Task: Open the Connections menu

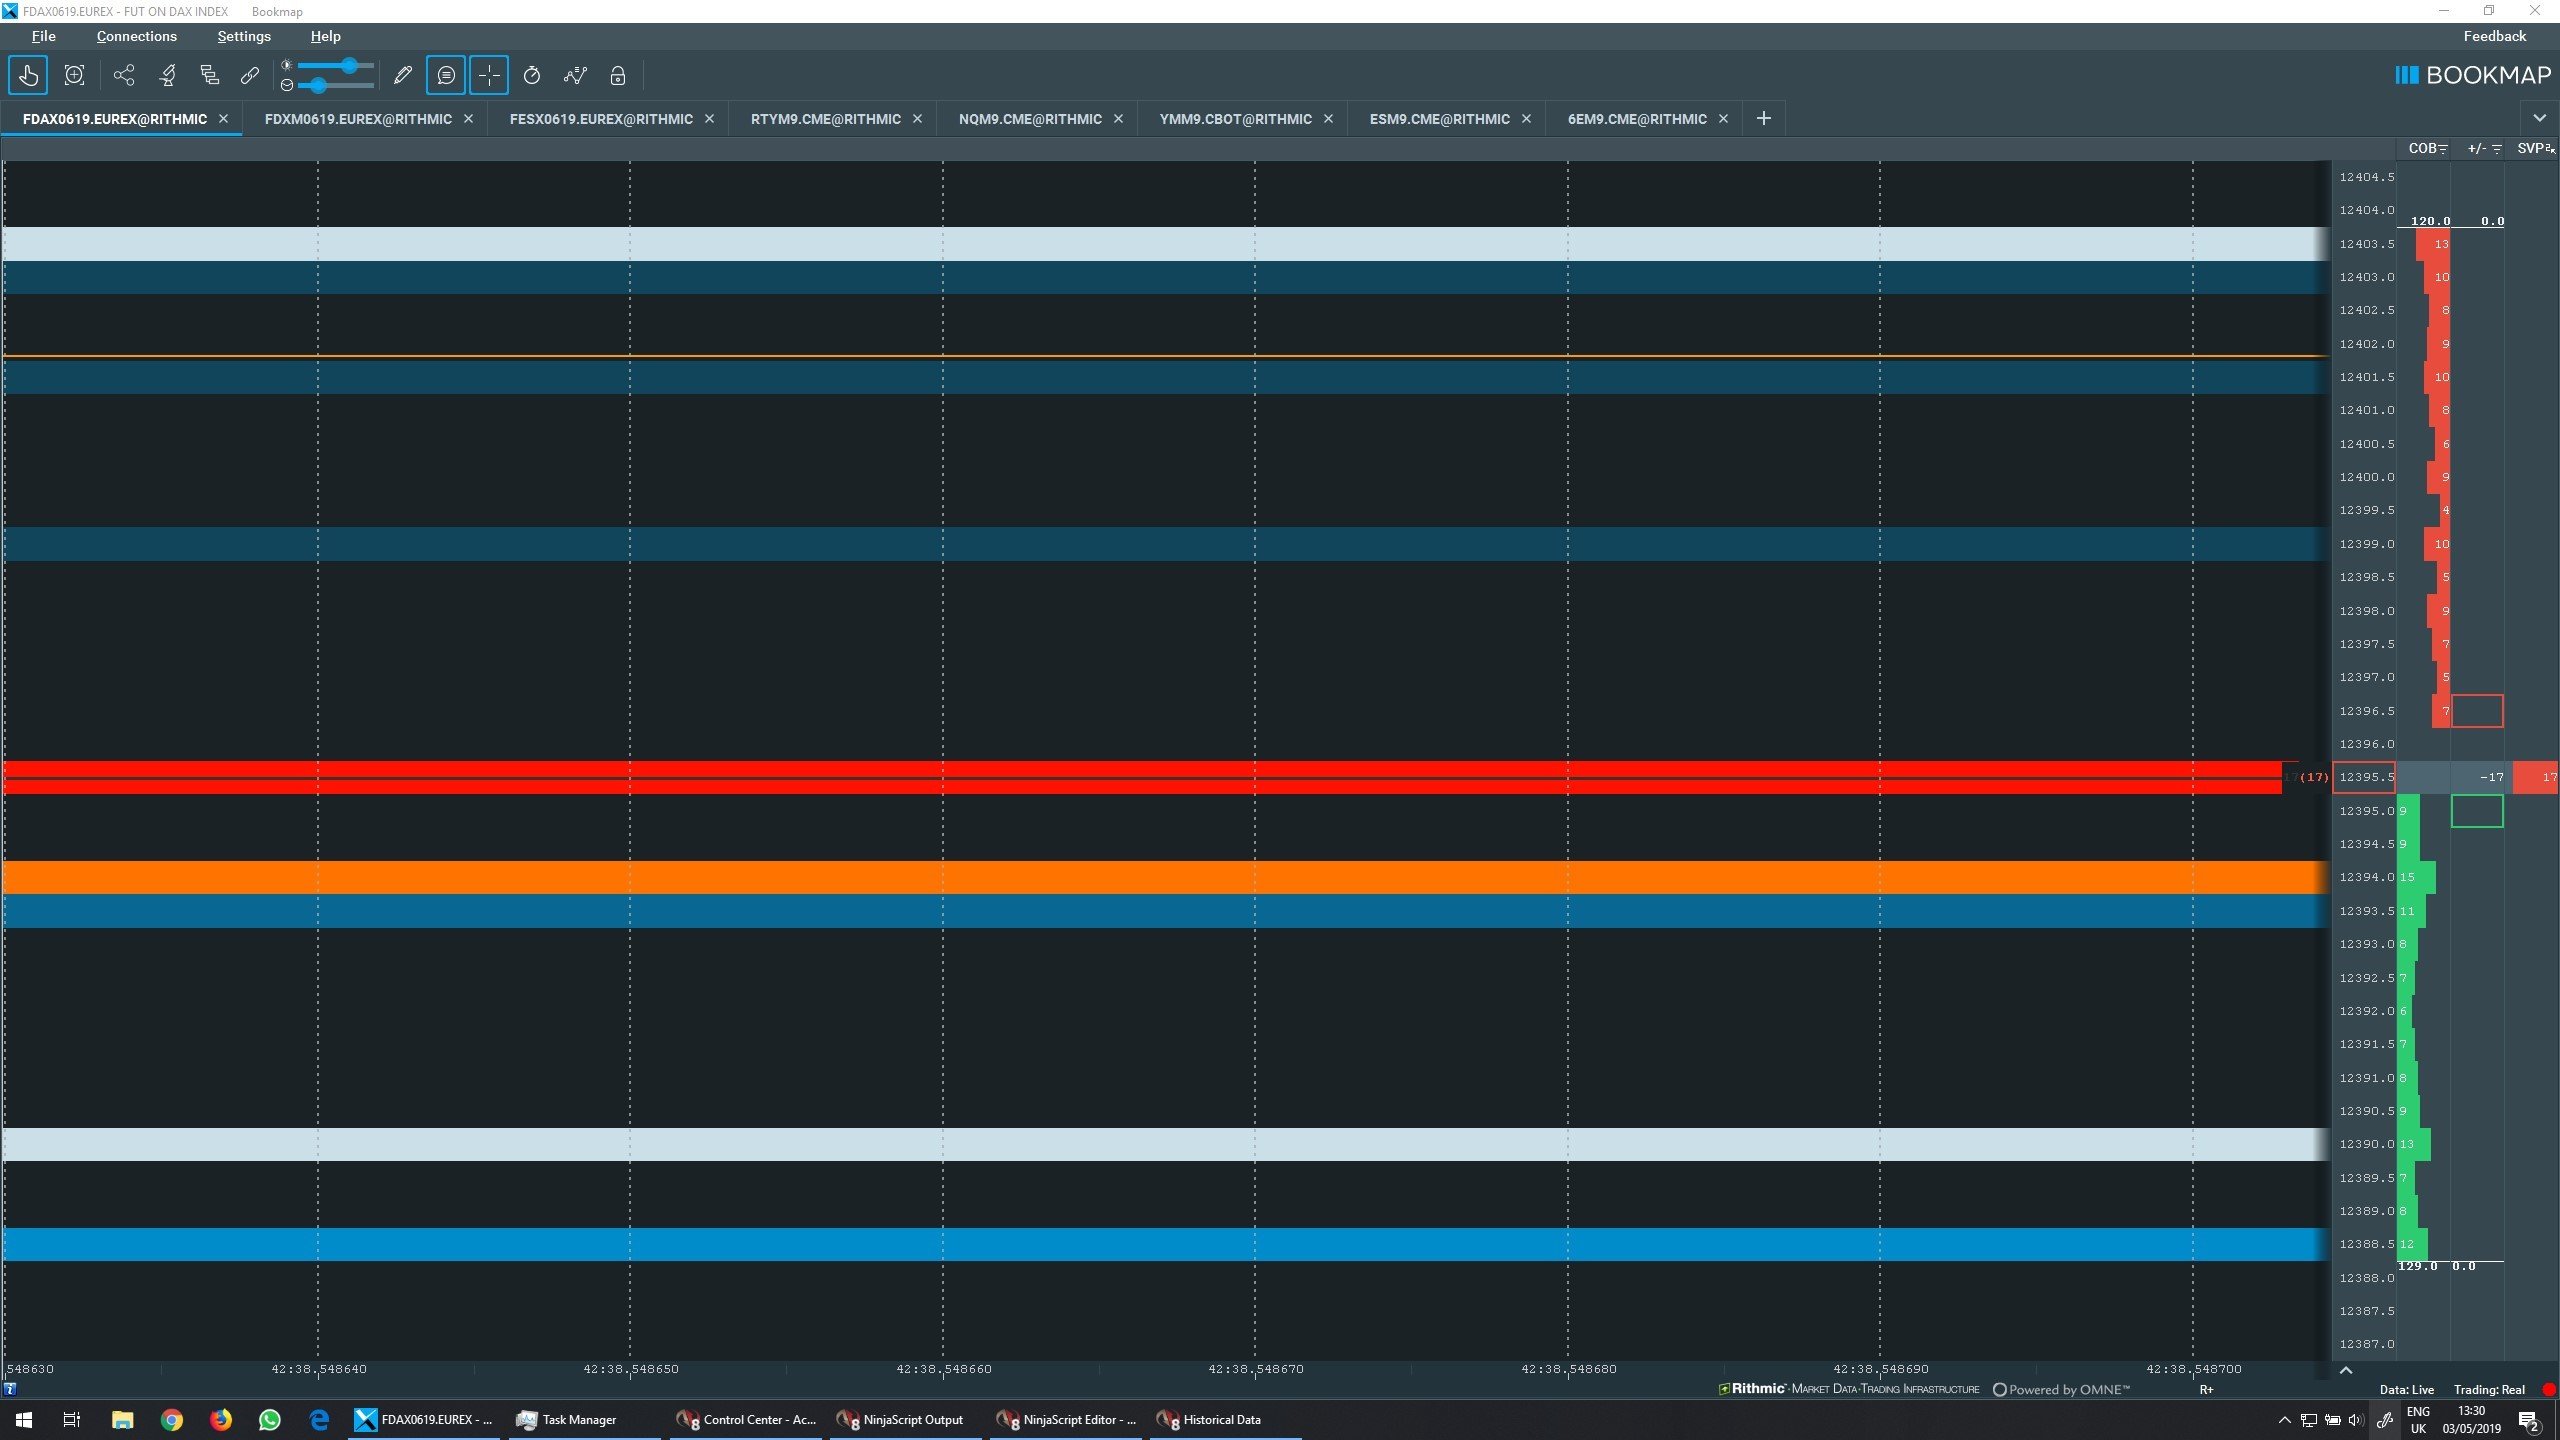Action: 137,36
